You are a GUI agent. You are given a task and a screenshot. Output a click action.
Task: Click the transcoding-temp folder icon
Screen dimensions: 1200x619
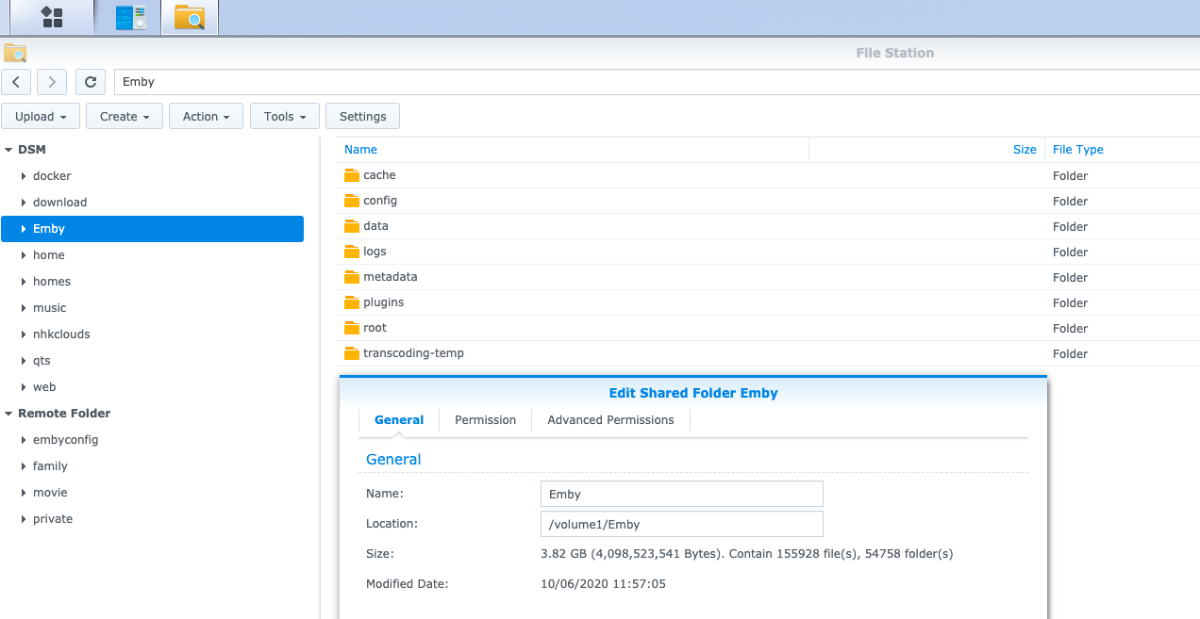[x=351, y=353]
